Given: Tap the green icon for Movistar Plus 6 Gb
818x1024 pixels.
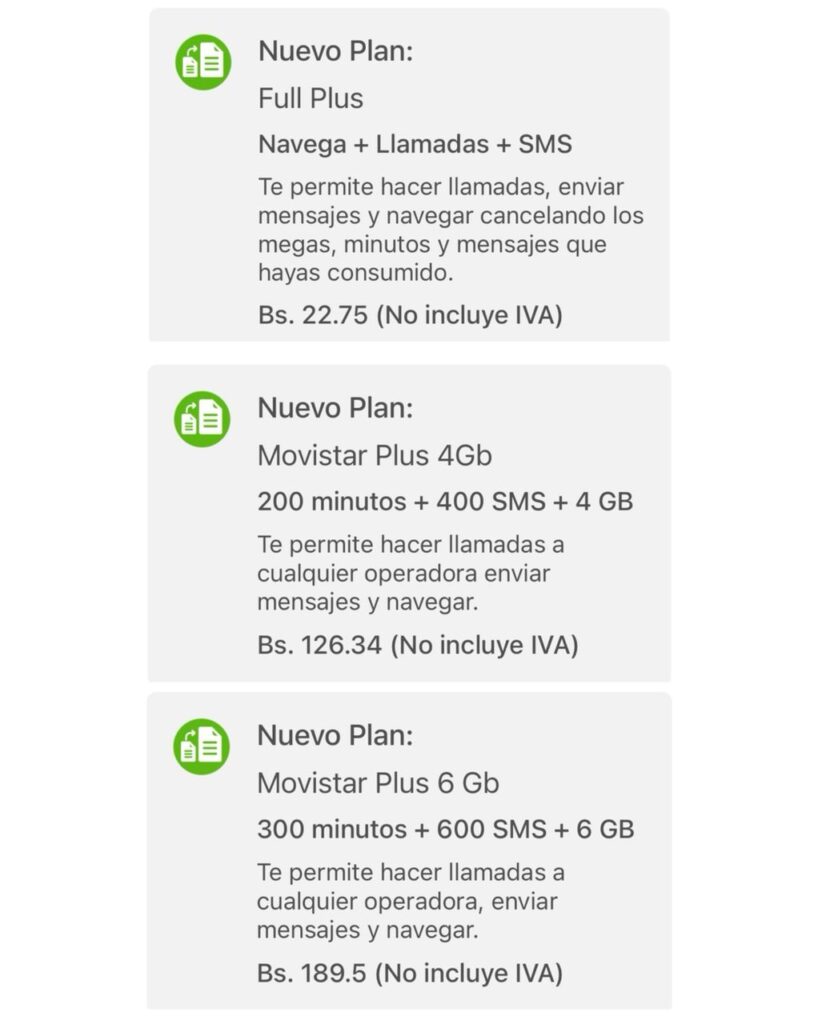Looking at the screenshot, I should click(202, 746).
